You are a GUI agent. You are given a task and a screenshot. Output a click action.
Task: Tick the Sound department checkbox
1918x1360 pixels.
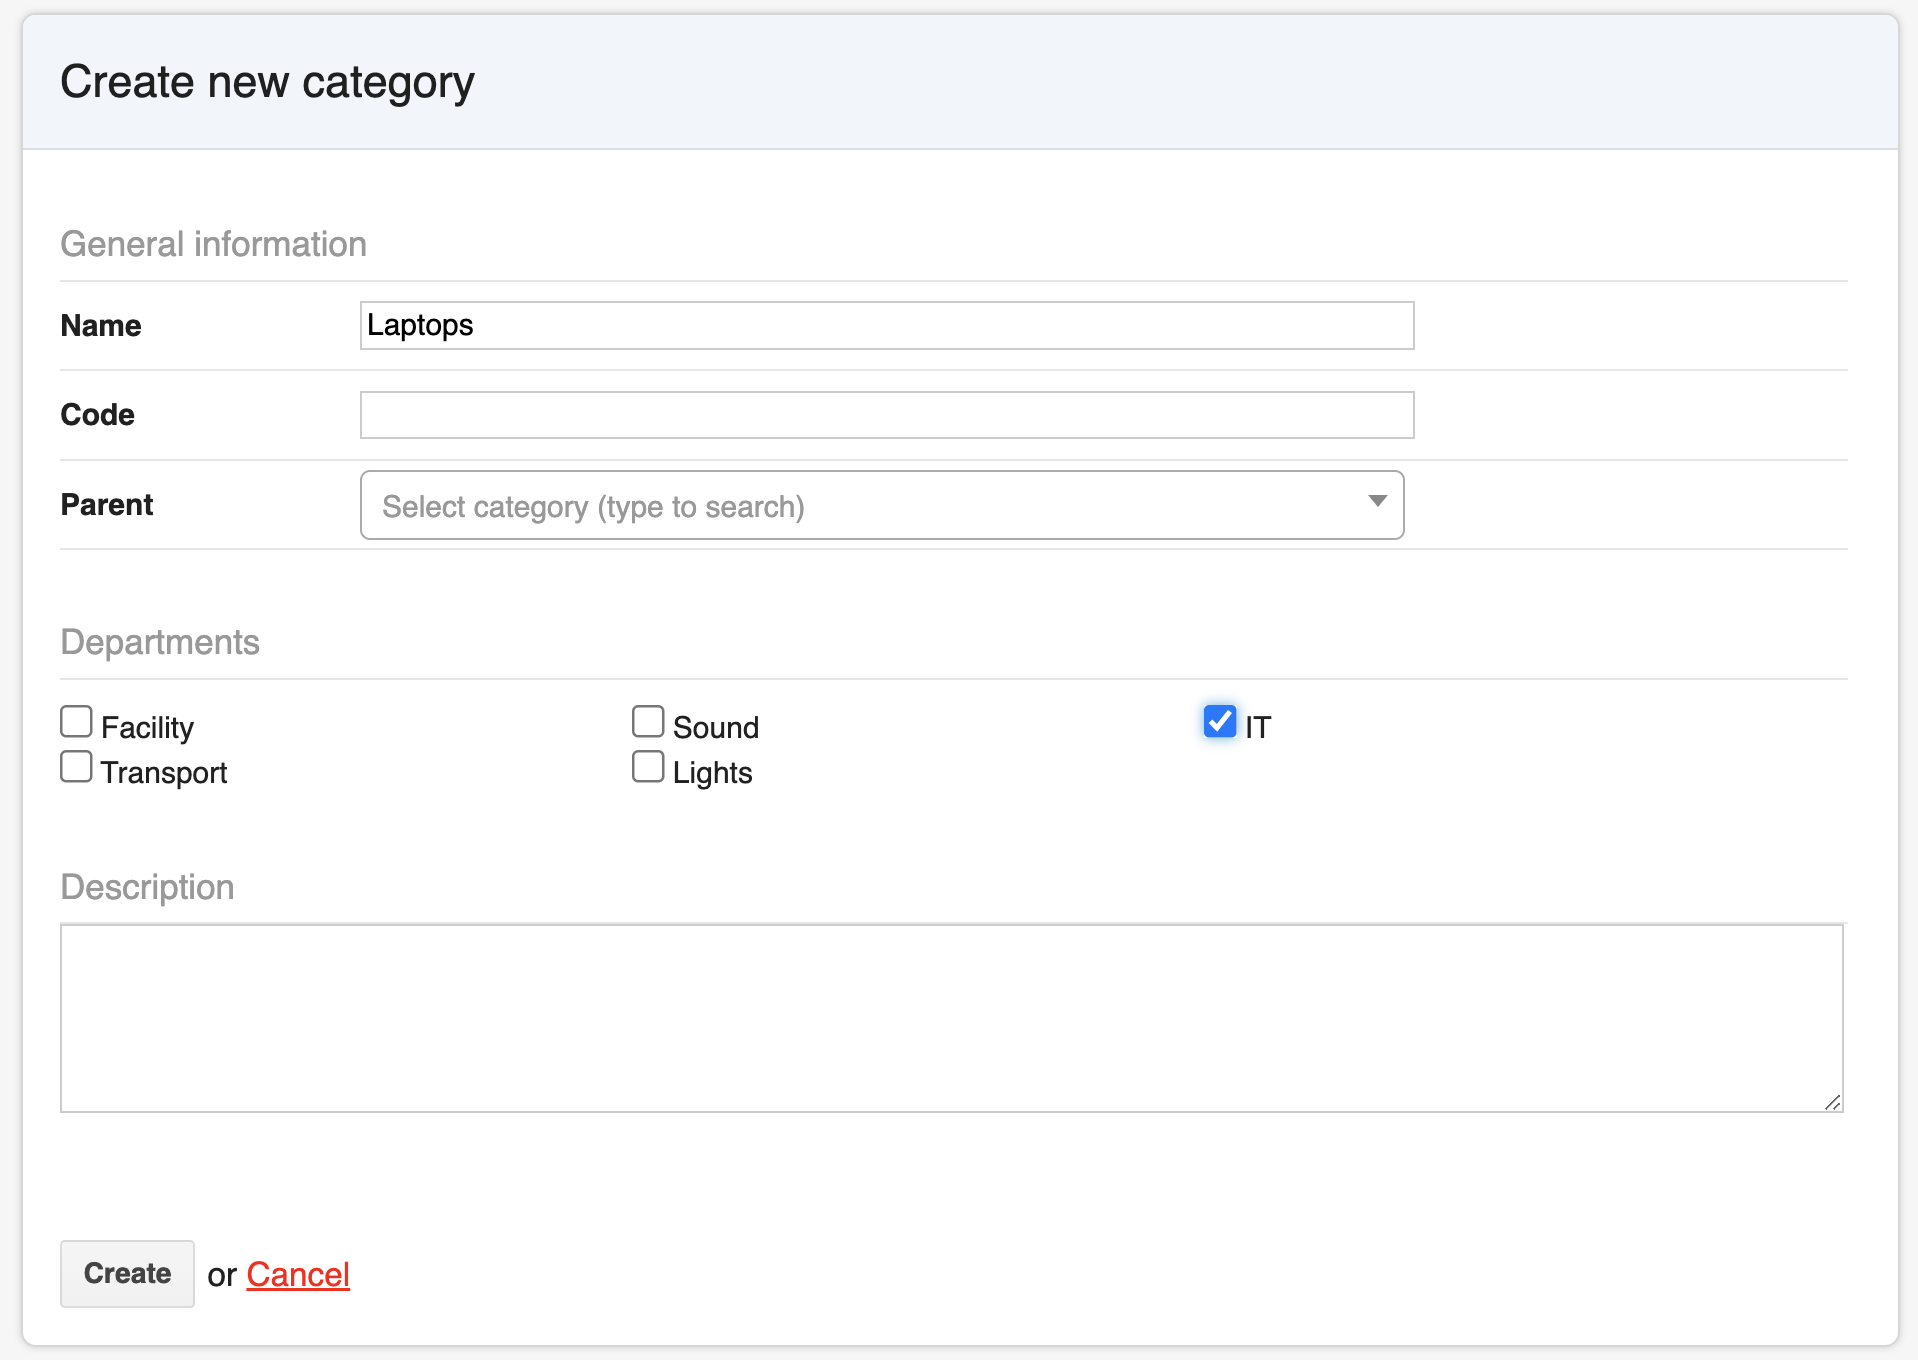coord(648,722)
